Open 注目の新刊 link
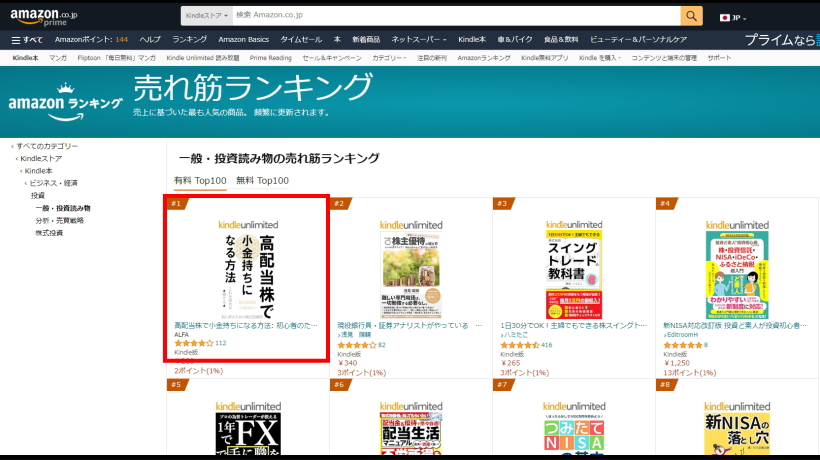The width and height of the screenshot is (820, 460). click(431, 58)
